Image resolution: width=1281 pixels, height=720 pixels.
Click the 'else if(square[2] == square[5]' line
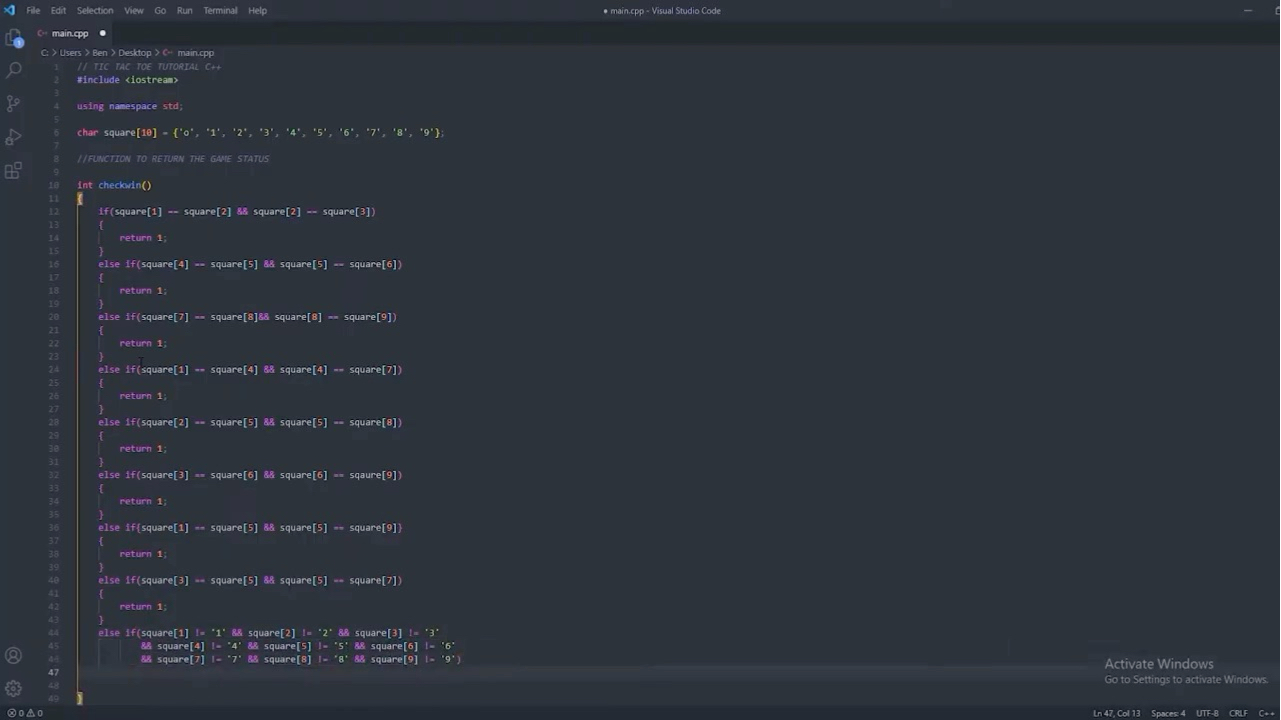(250, 422)
